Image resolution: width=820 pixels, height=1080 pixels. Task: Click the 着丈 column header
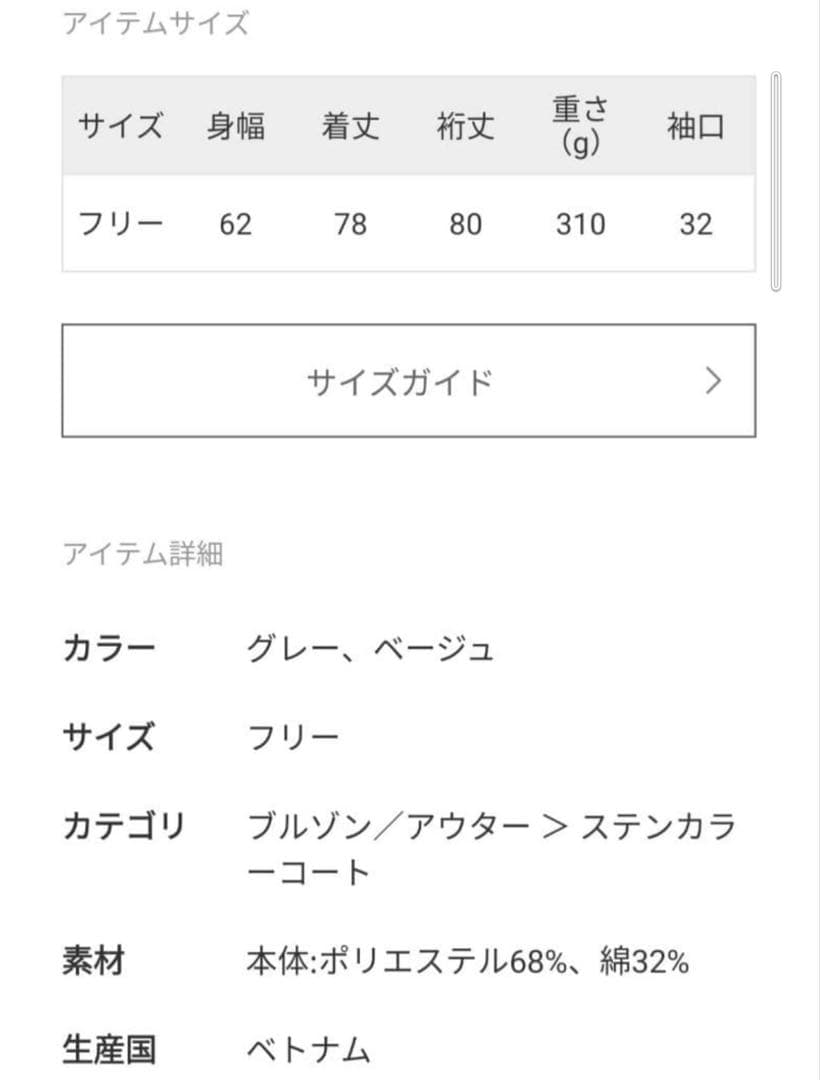pos(350,126)
